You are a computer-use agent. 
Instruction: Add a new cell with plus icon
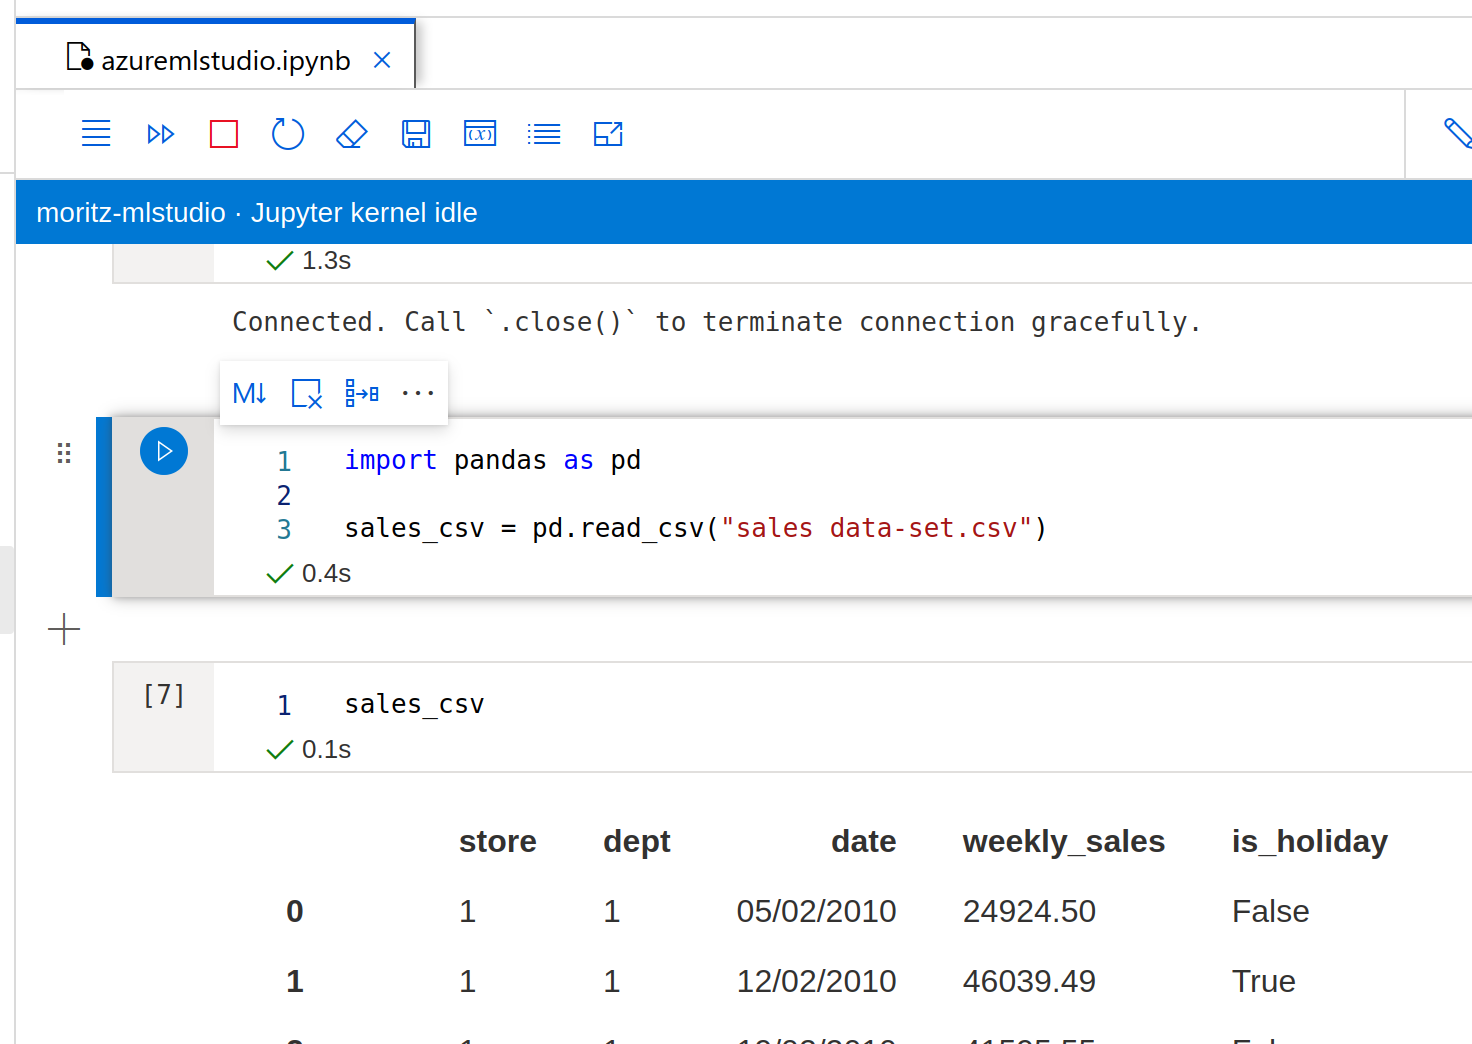64,629
